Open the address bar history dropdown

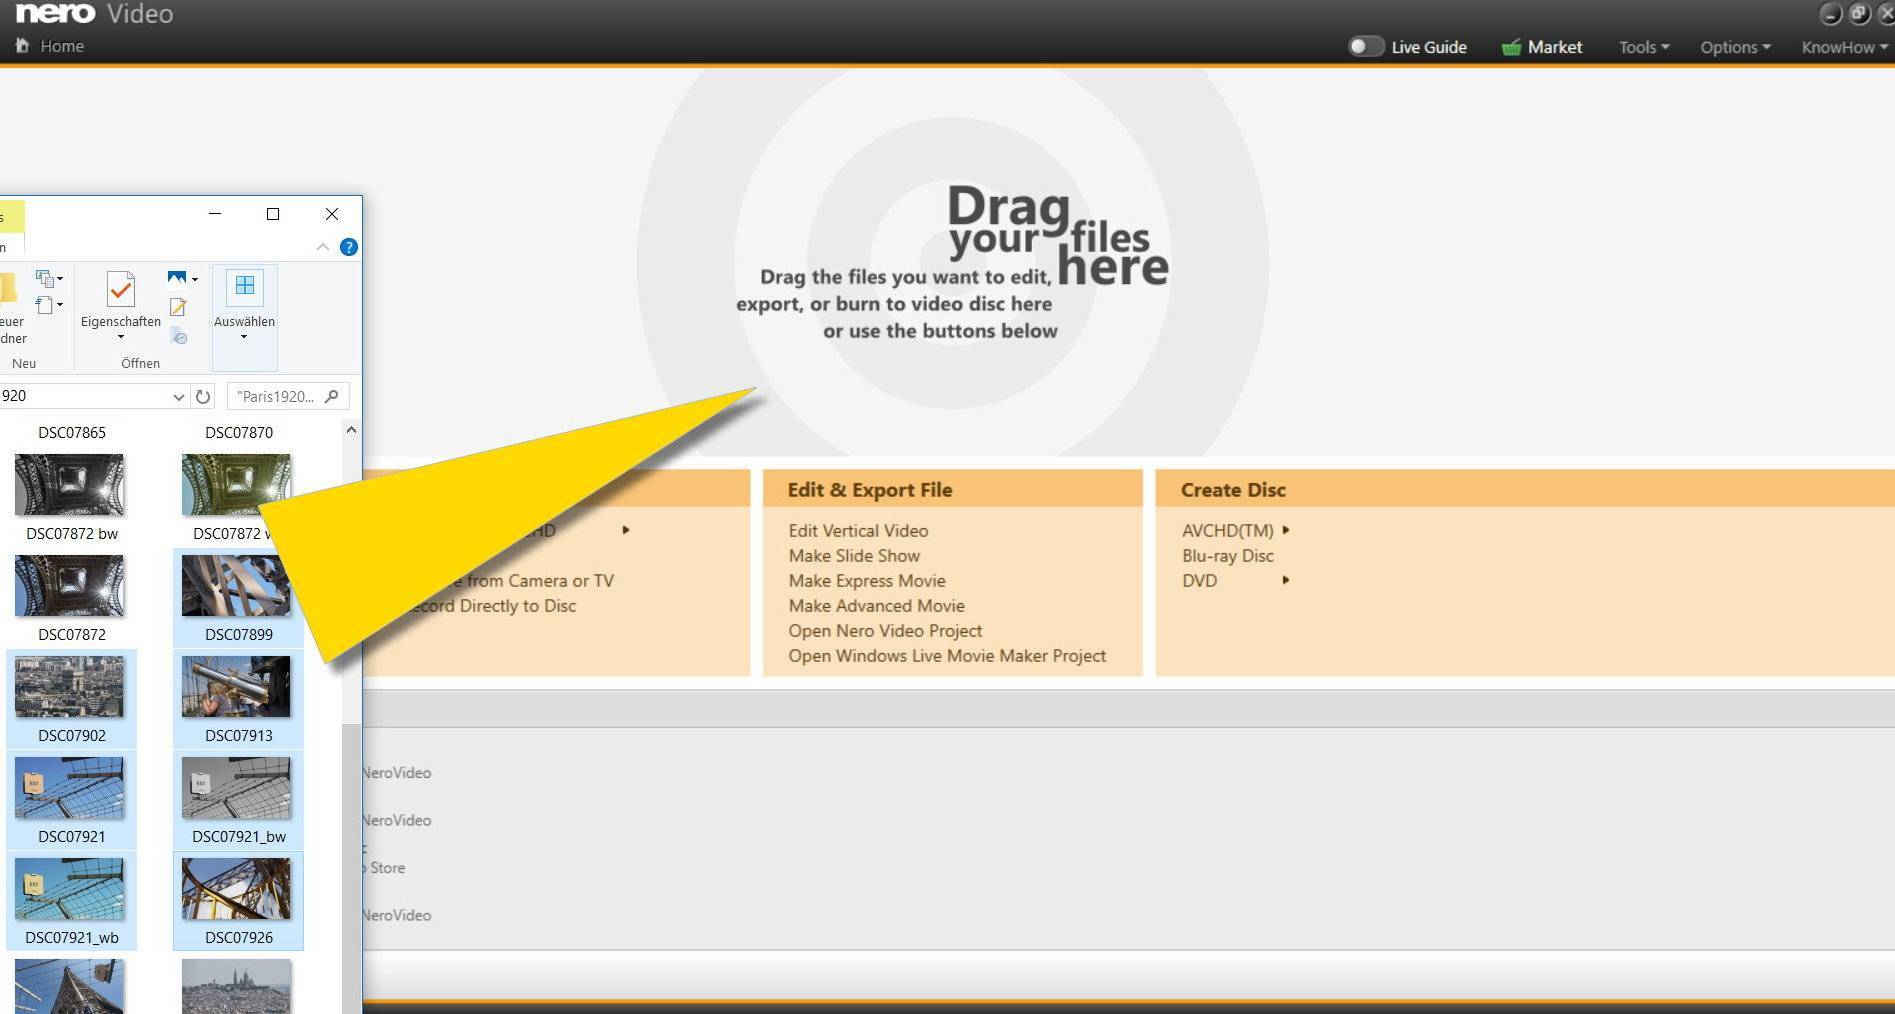tap(178, 397)
